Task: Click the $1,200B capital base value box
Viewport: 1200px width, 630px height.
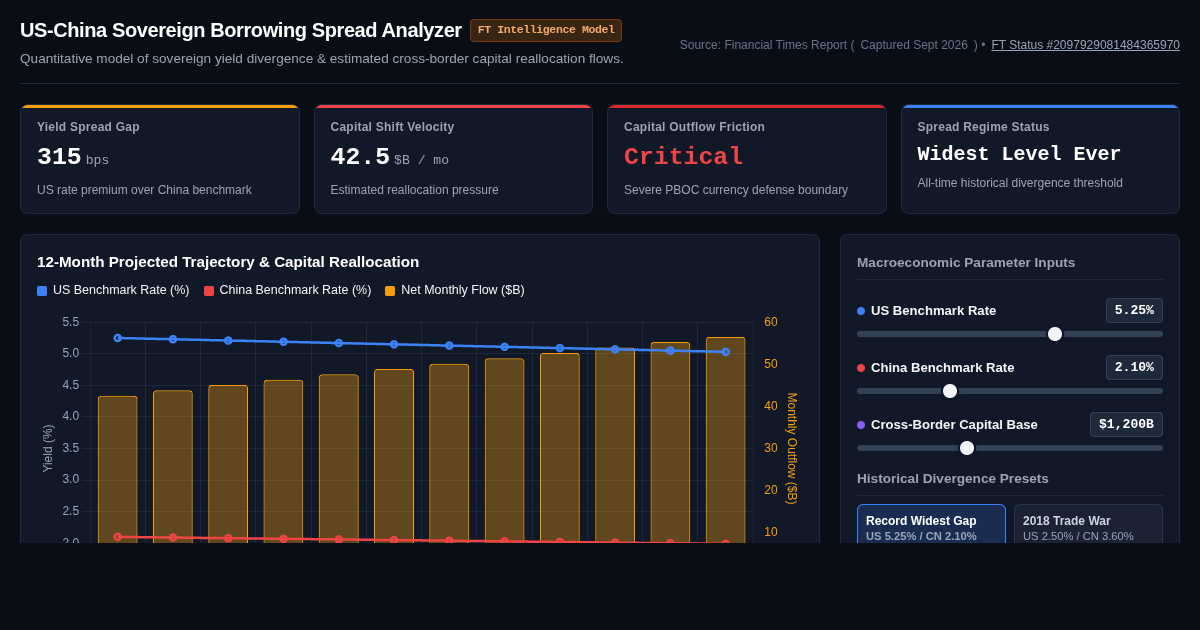Action: [x=1126, y=424]
